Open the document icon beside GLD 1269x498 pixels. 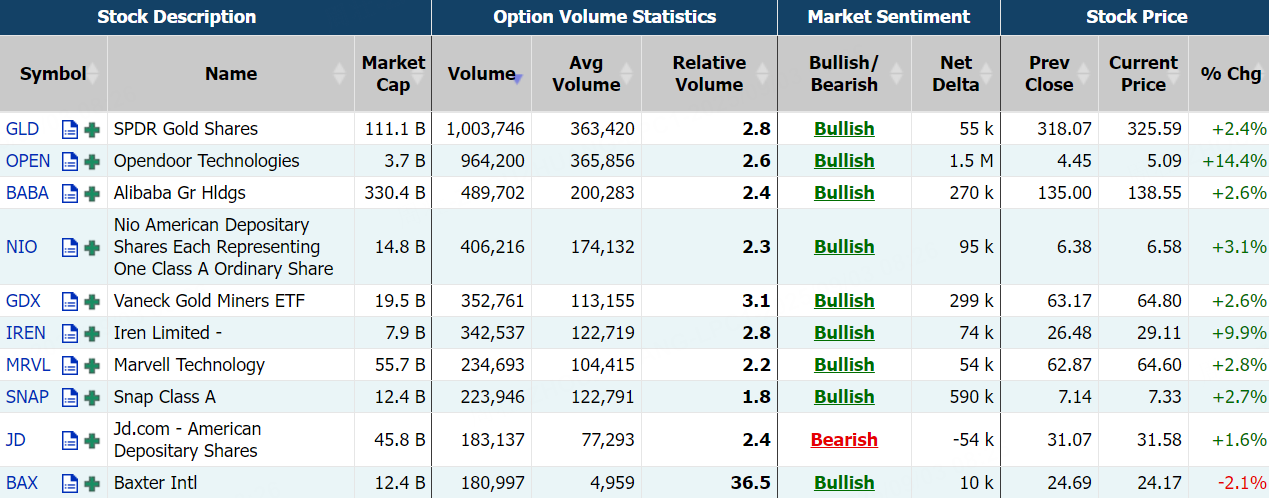pos(70,129)
